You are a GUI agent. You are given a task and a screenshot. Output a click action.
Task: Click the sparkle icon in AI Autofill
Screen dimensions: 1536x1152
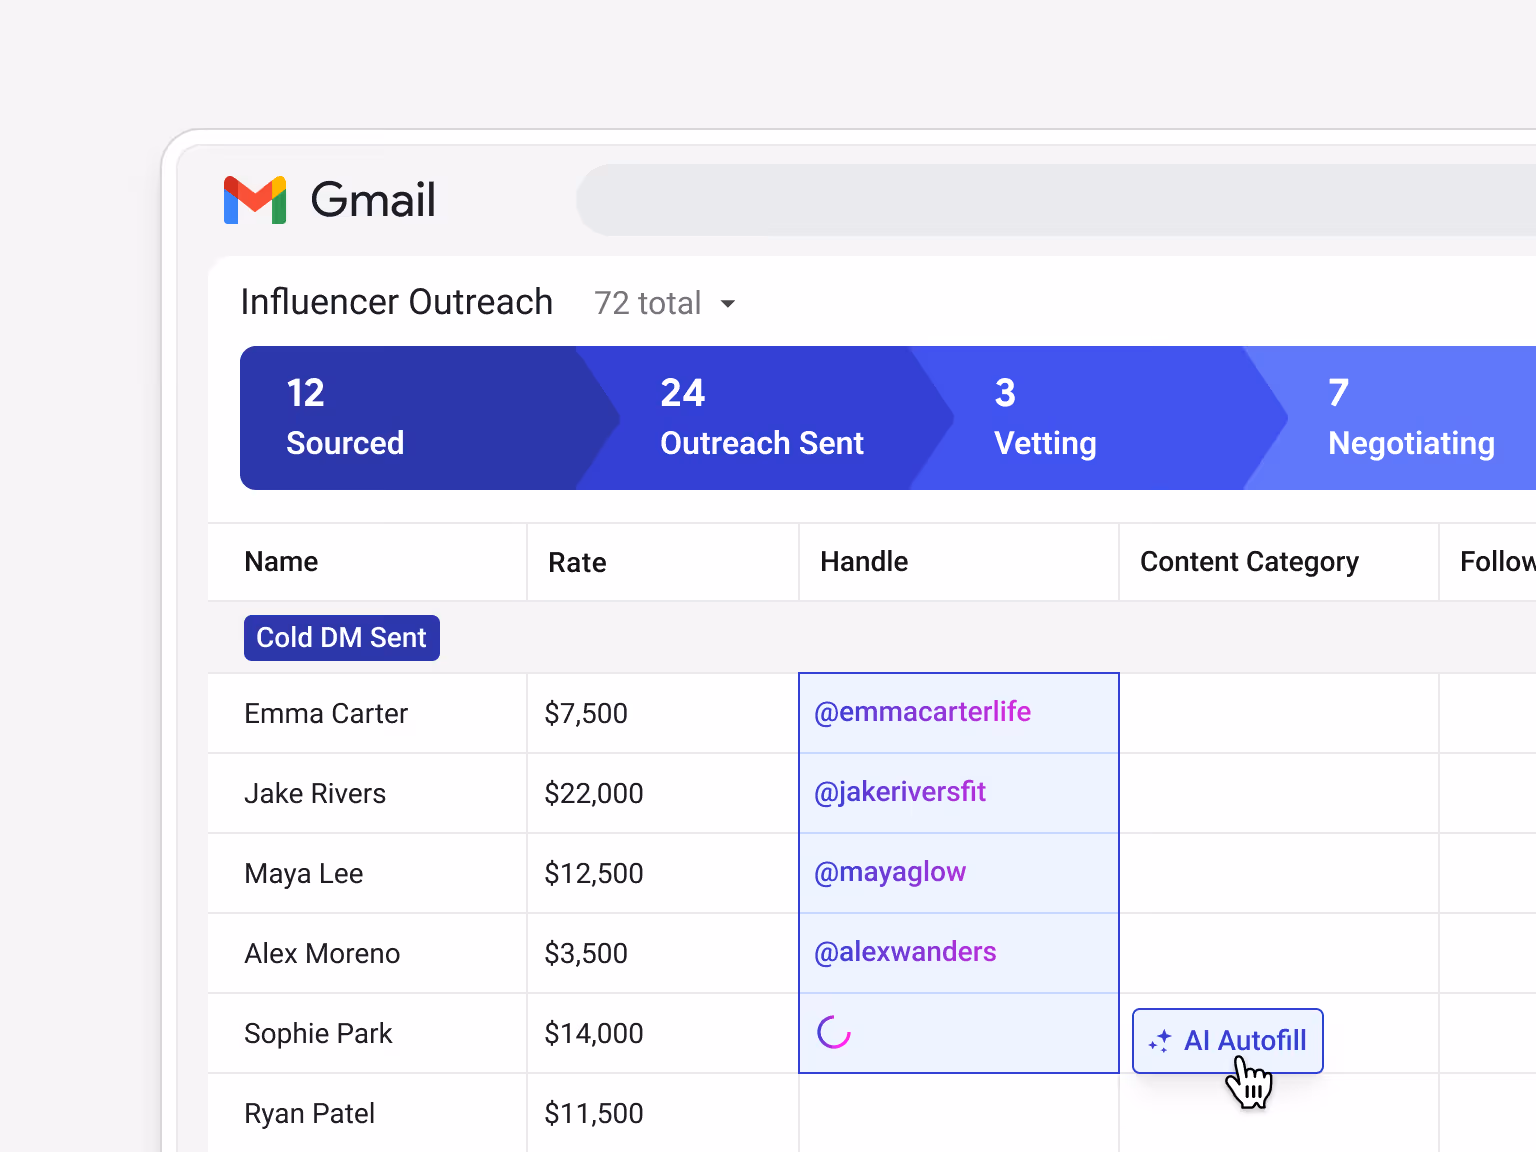1160,1041
